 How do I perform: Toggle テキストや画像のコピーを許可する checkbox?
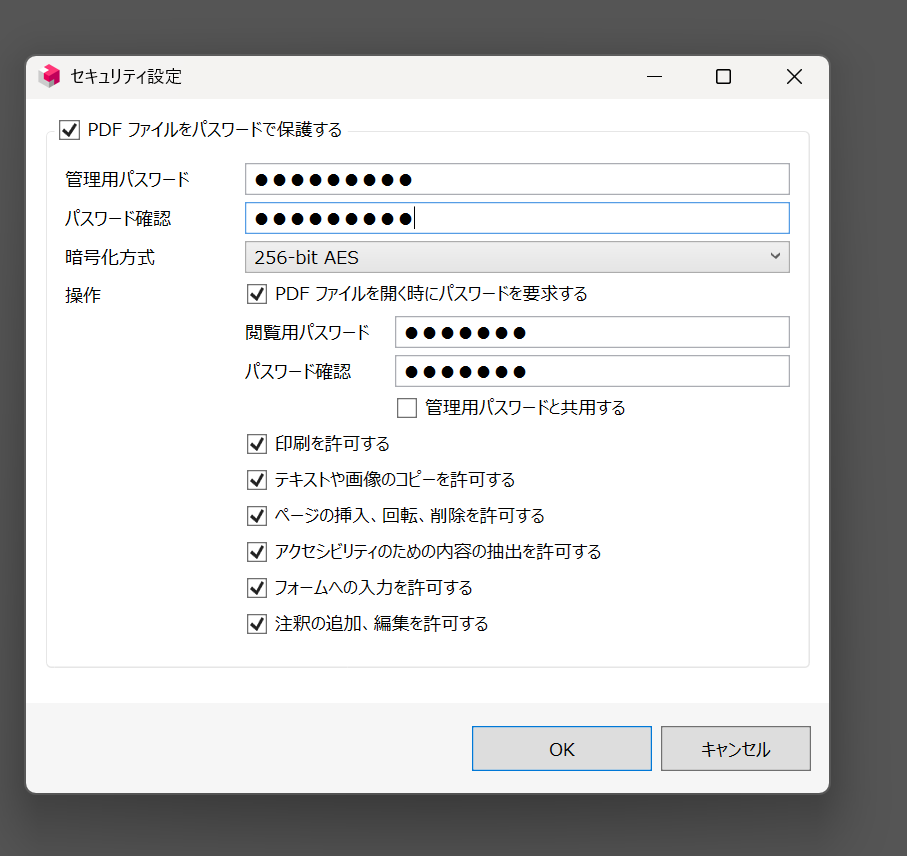coord(257,480)
